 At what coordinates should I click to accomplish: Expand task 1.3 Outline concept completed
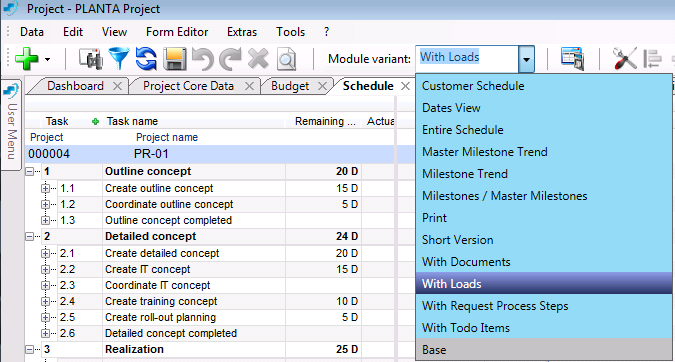[x=45, y=220]
